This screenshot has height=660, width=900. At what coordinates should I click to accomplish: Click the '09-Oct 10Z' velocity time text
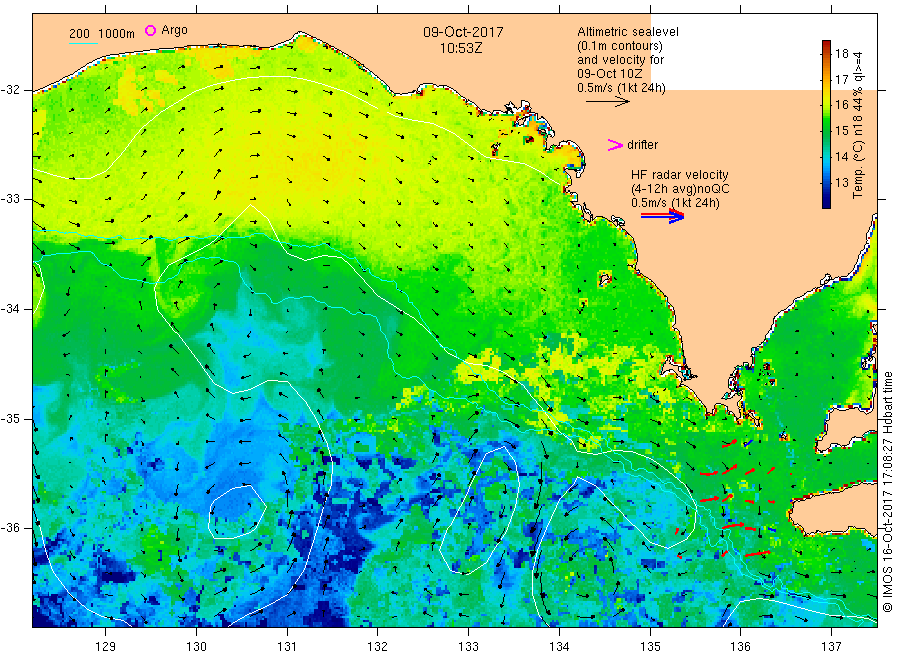[610, 74]
